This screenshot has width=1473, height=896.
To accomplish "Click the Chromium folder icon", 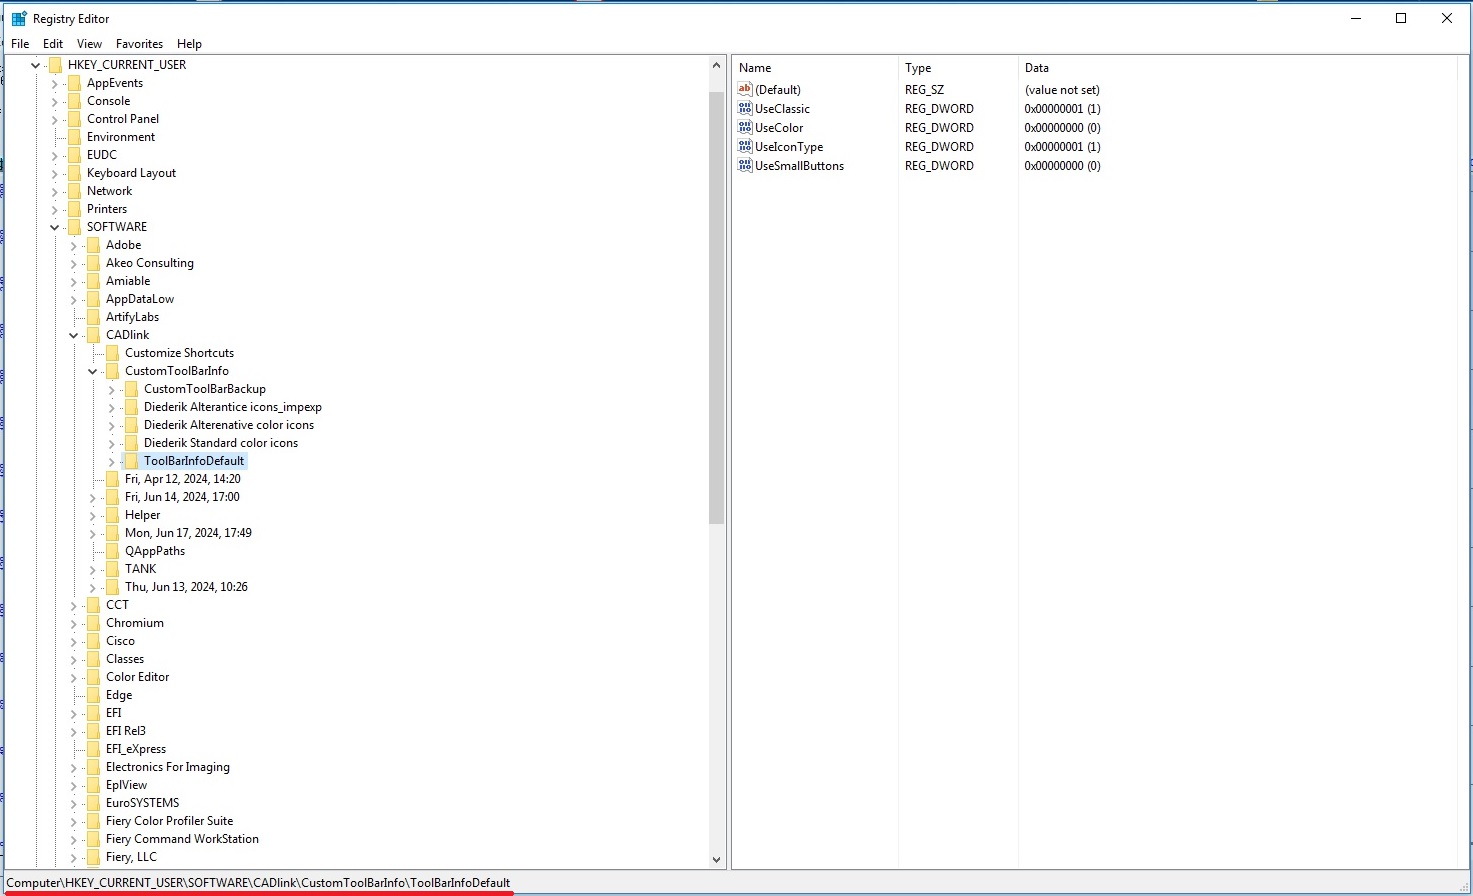I will [x=93, y=623].
